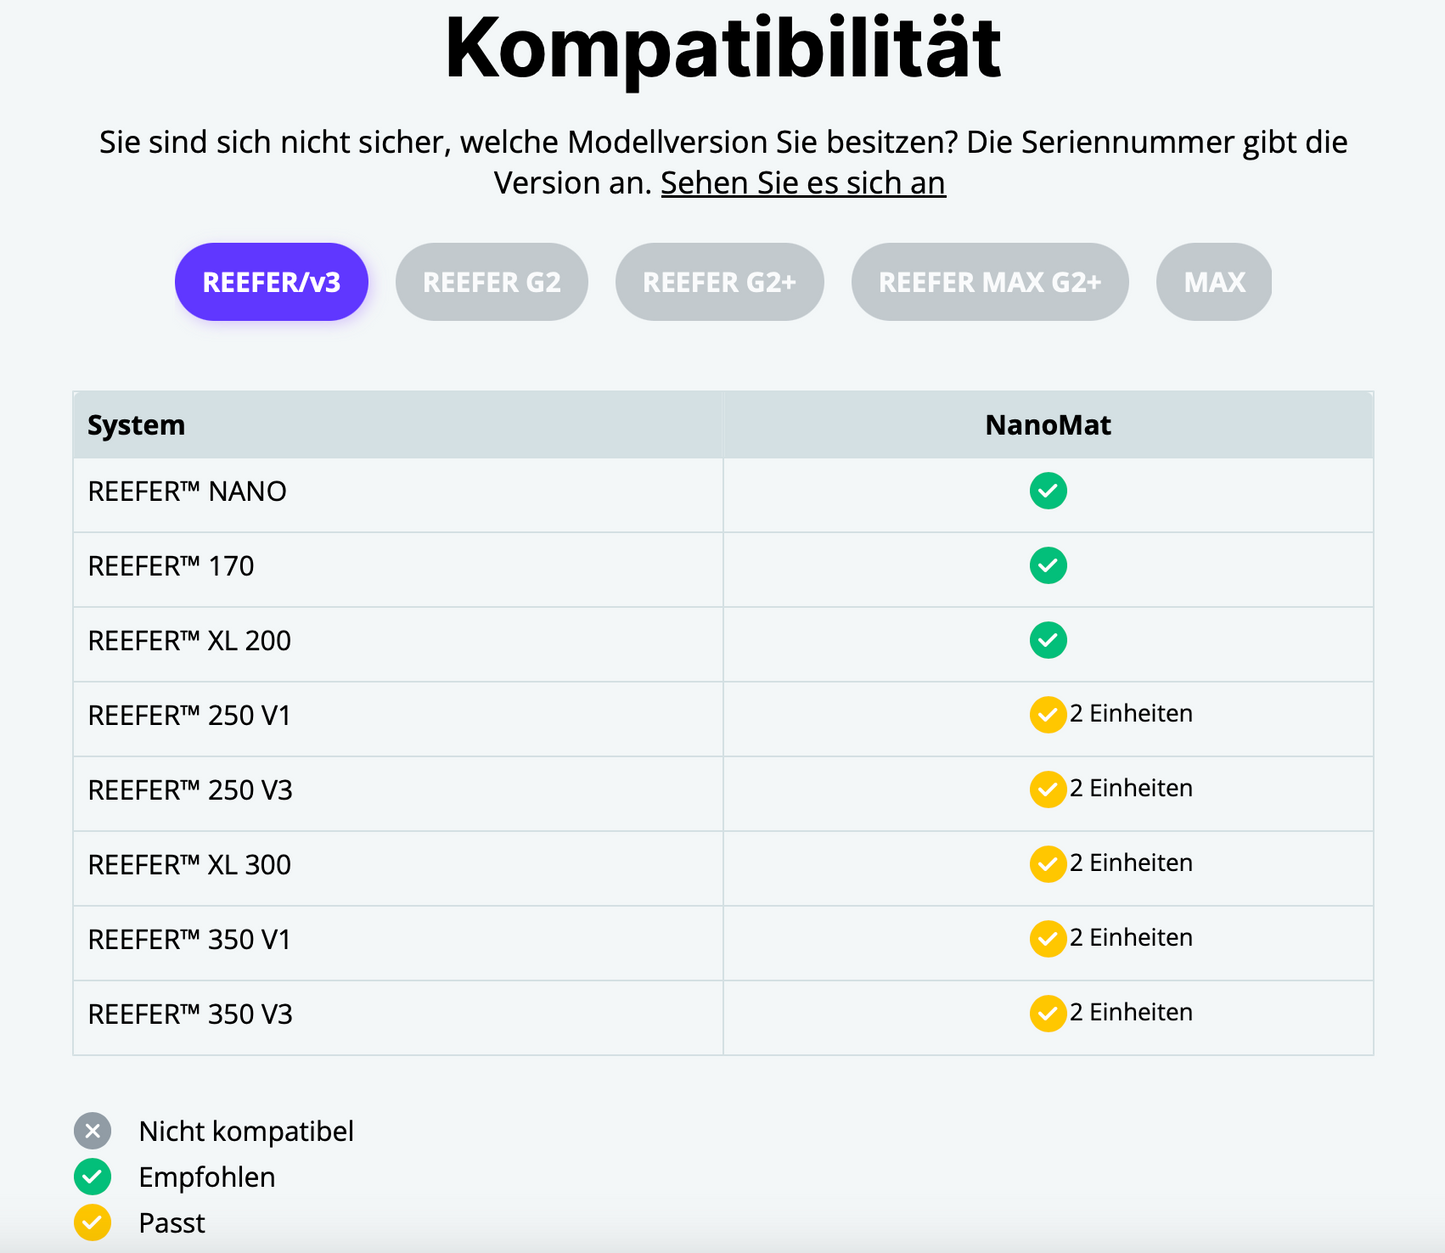Click green checkmark for REEFER NANO row
1445x1253 pixels.
coord(1048,491)
